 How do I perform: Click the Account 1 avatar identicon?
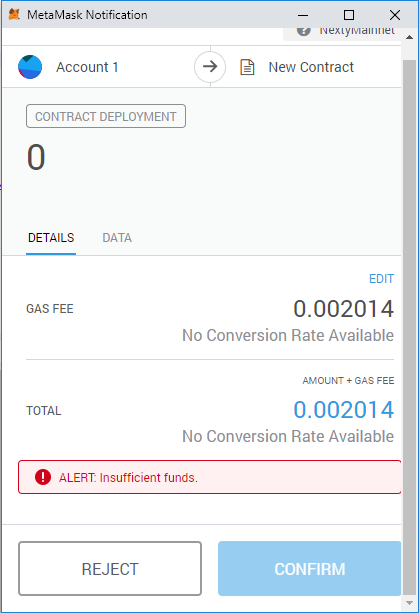coord(30,67)
